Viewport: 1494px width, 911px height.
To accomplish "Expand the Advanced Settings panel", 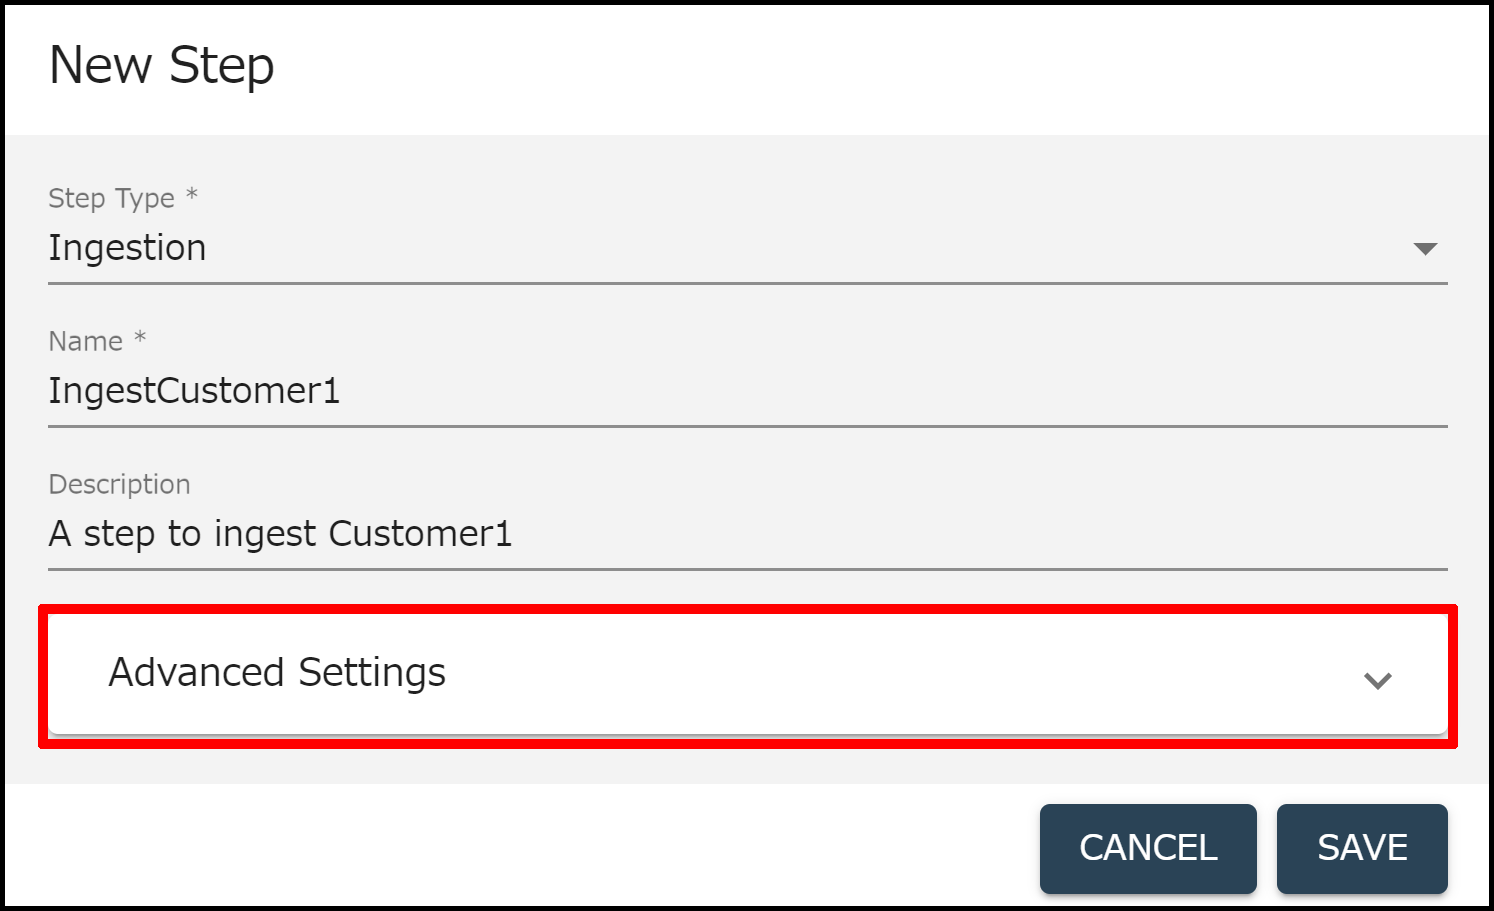I will point(746,674).
